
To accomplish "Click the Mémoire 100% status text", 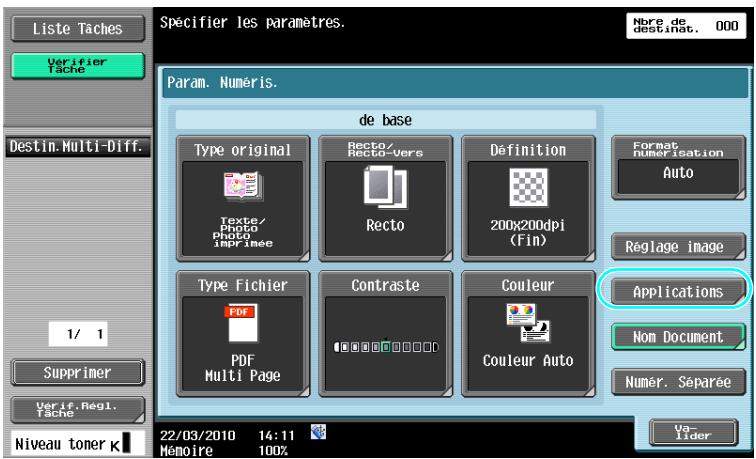I will click(224, 451).
